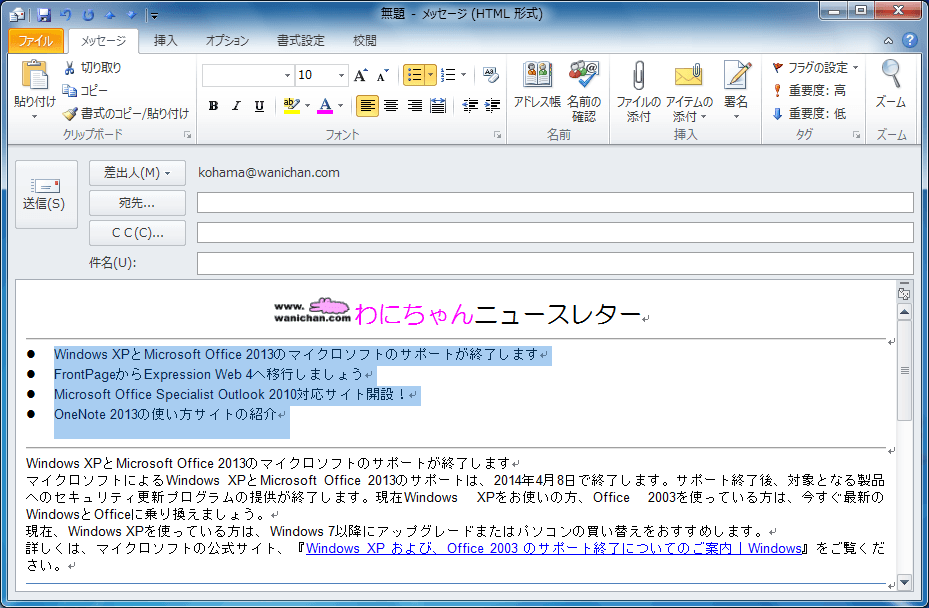Screen dimensions: 929x608
Task: Open Zoom (ズーム) tool
Action: [890, 84]
